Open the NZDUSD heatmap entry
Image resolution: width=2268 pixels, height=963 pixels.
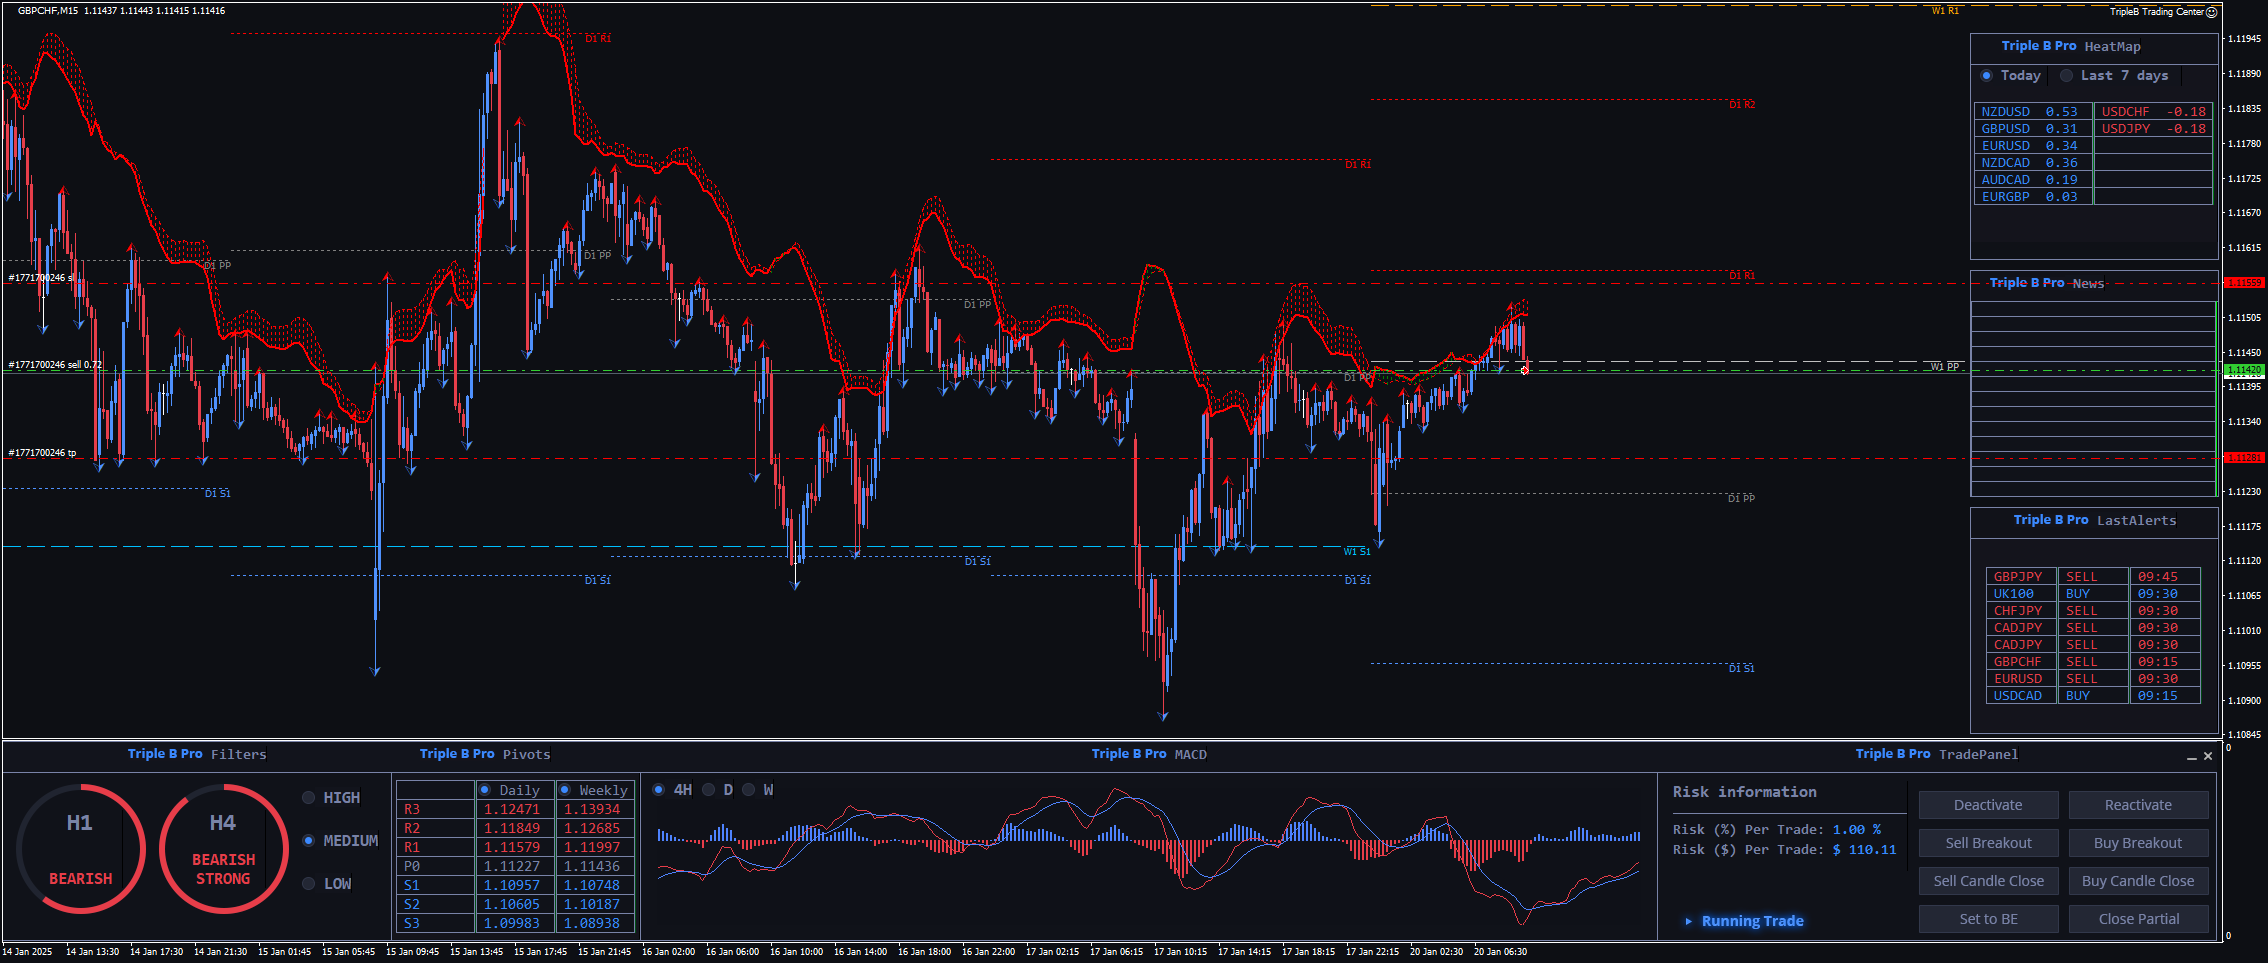pos(2031,112)
